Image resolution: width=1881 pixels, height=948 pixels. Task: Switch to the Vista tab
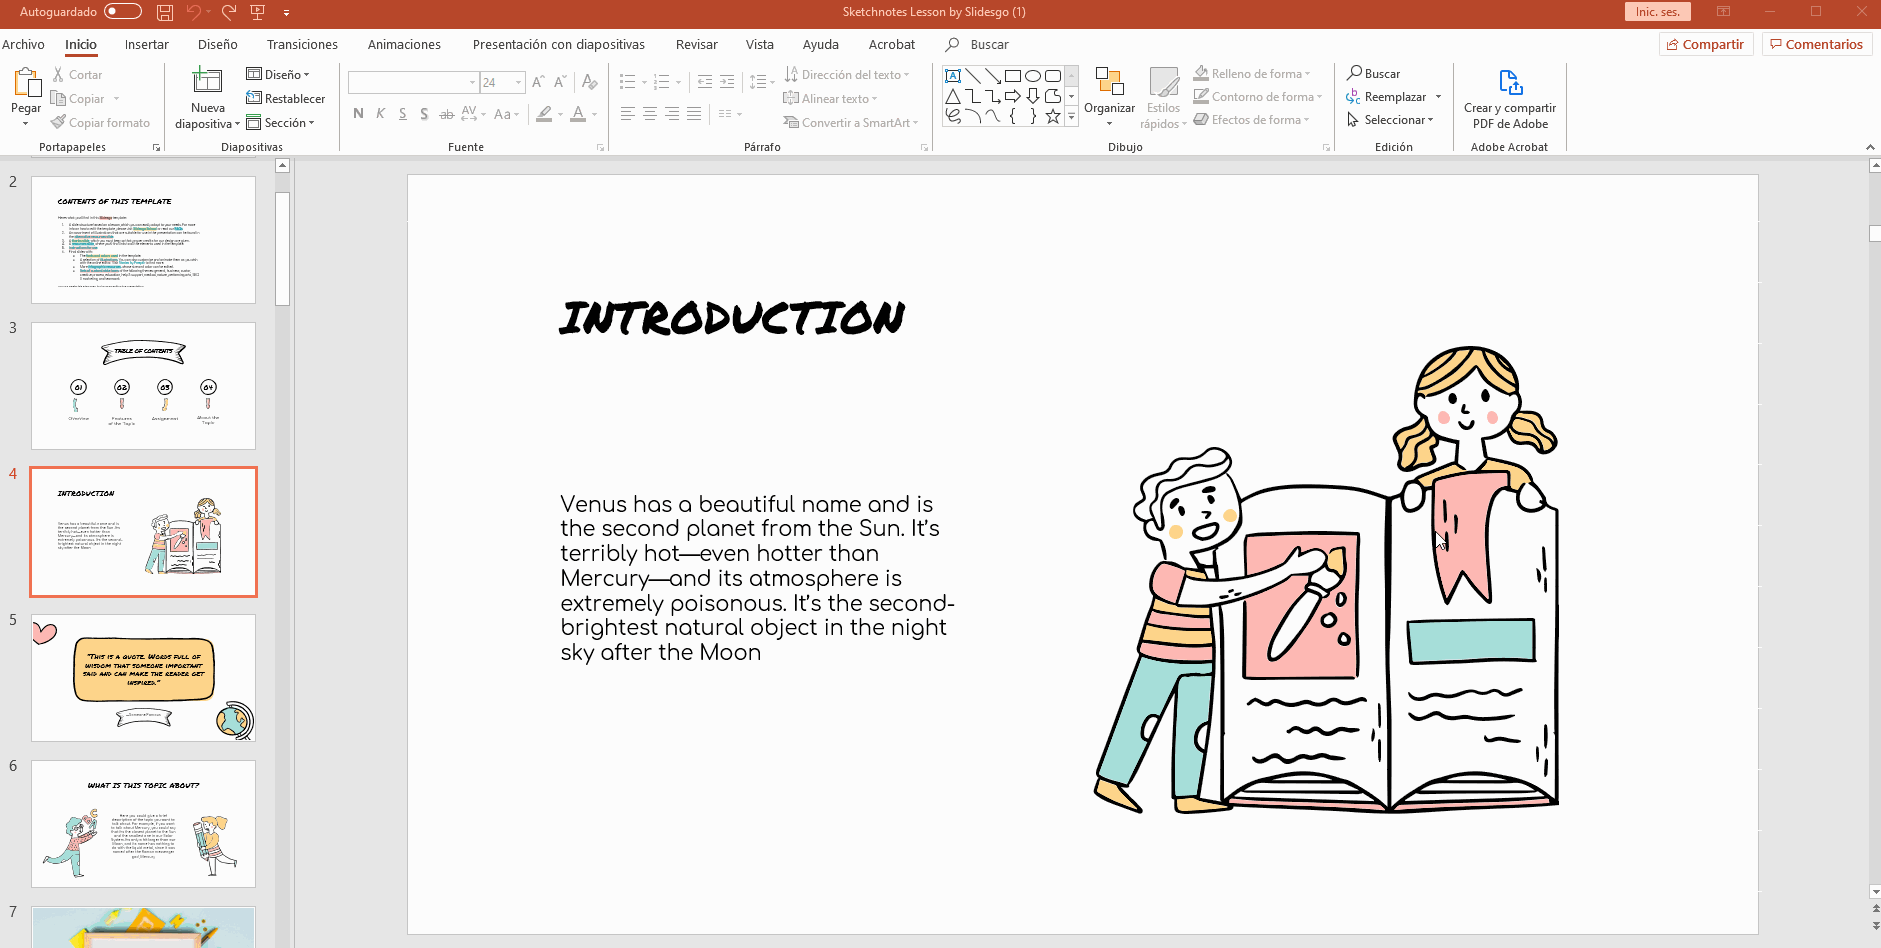(760, 45)
